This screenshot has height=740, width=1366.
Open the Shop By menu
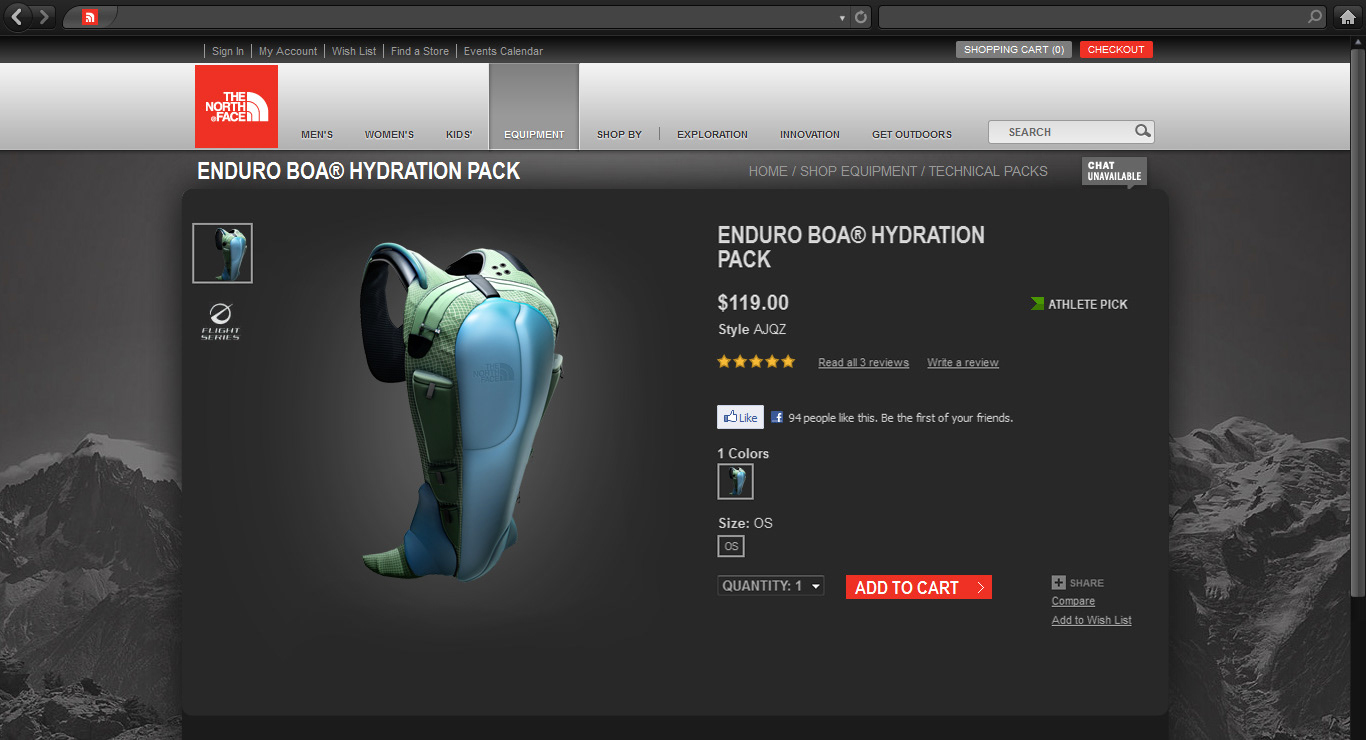[619, 134]
